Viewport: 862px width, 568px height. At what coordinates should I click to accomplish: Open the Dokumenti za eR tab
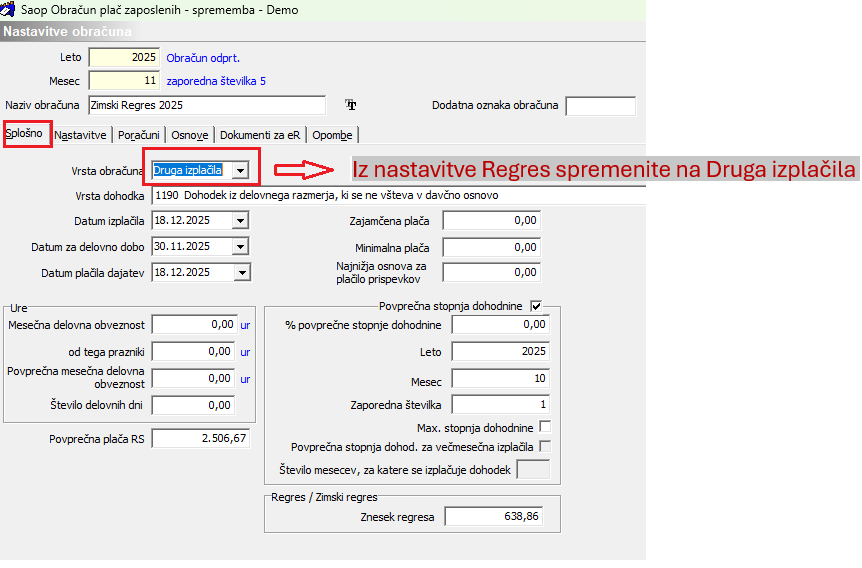pyautogui.click(x=260, y=135)
